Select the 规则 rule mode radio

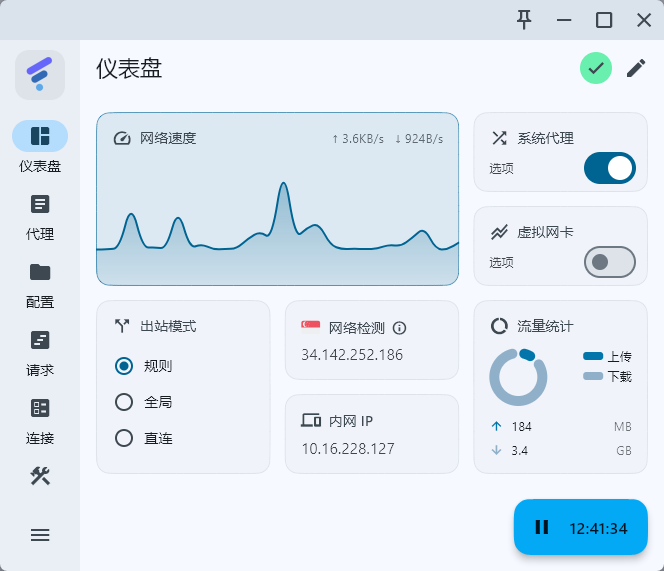[124, 366]
